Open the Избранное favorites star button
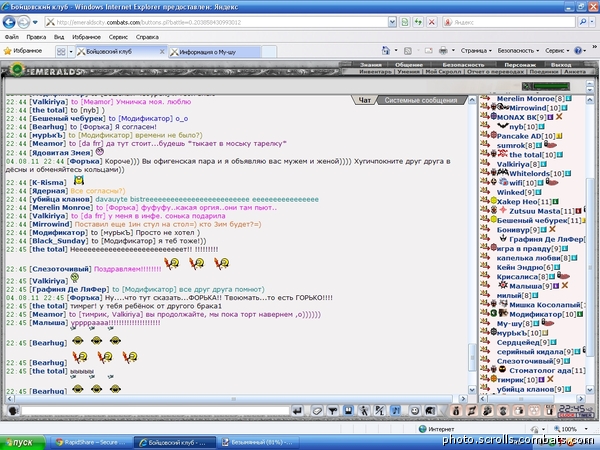Image resolution: width=600 pixels, height=450 pixels. (23, 51)
